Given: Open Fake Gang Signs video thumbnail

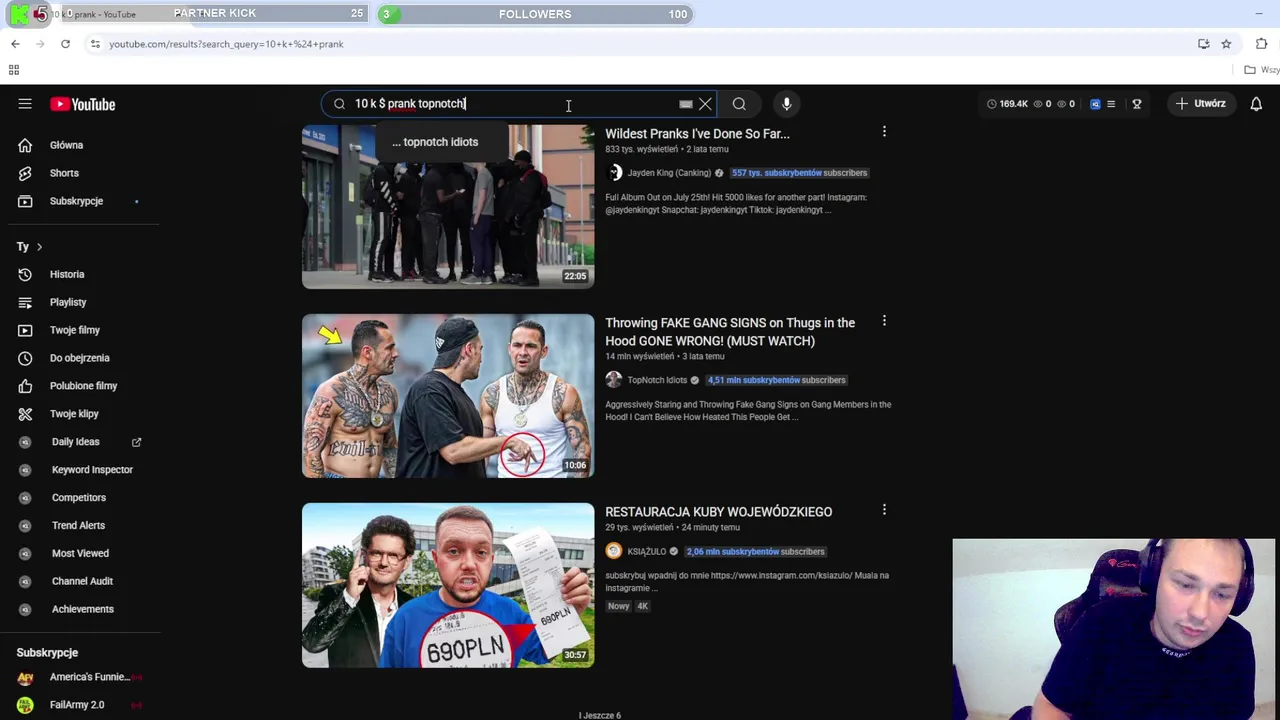Looking at the screenshot, I should pyautogui.click(x=448, y=396).
